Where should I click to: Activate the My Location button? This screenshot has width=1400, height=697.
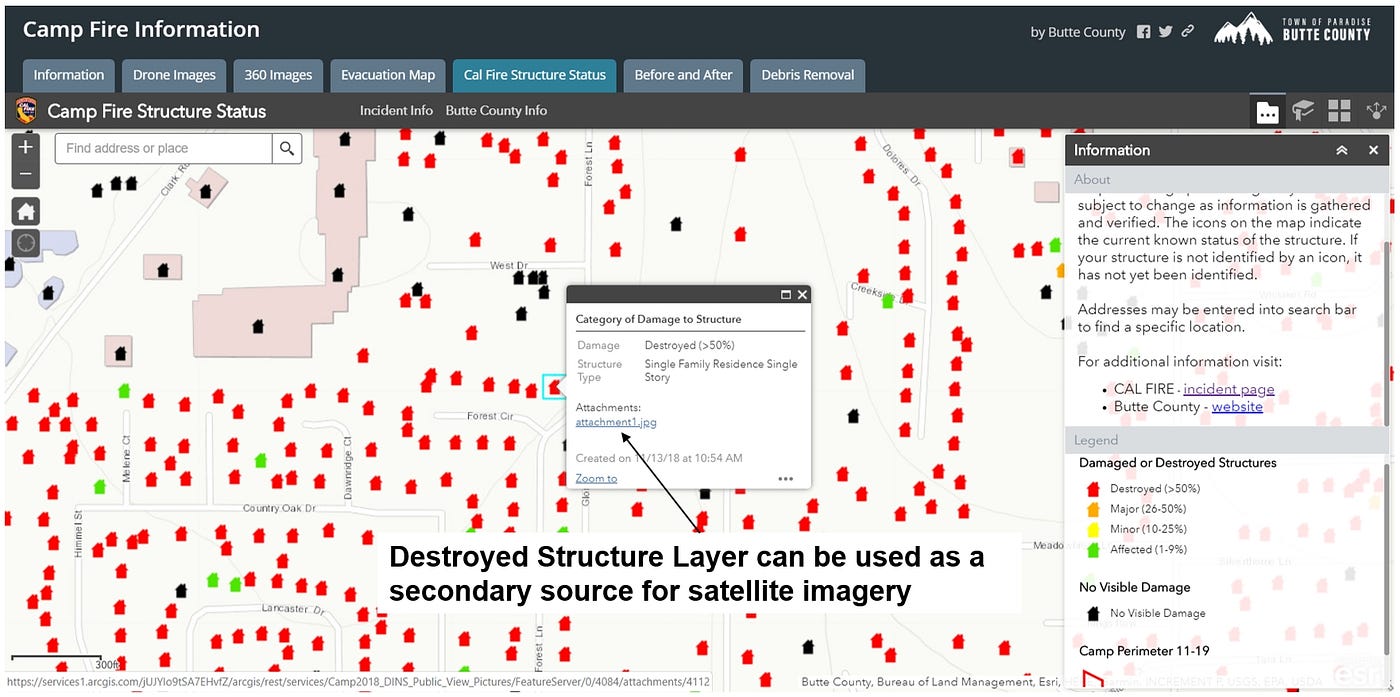(x=26, y=242)
